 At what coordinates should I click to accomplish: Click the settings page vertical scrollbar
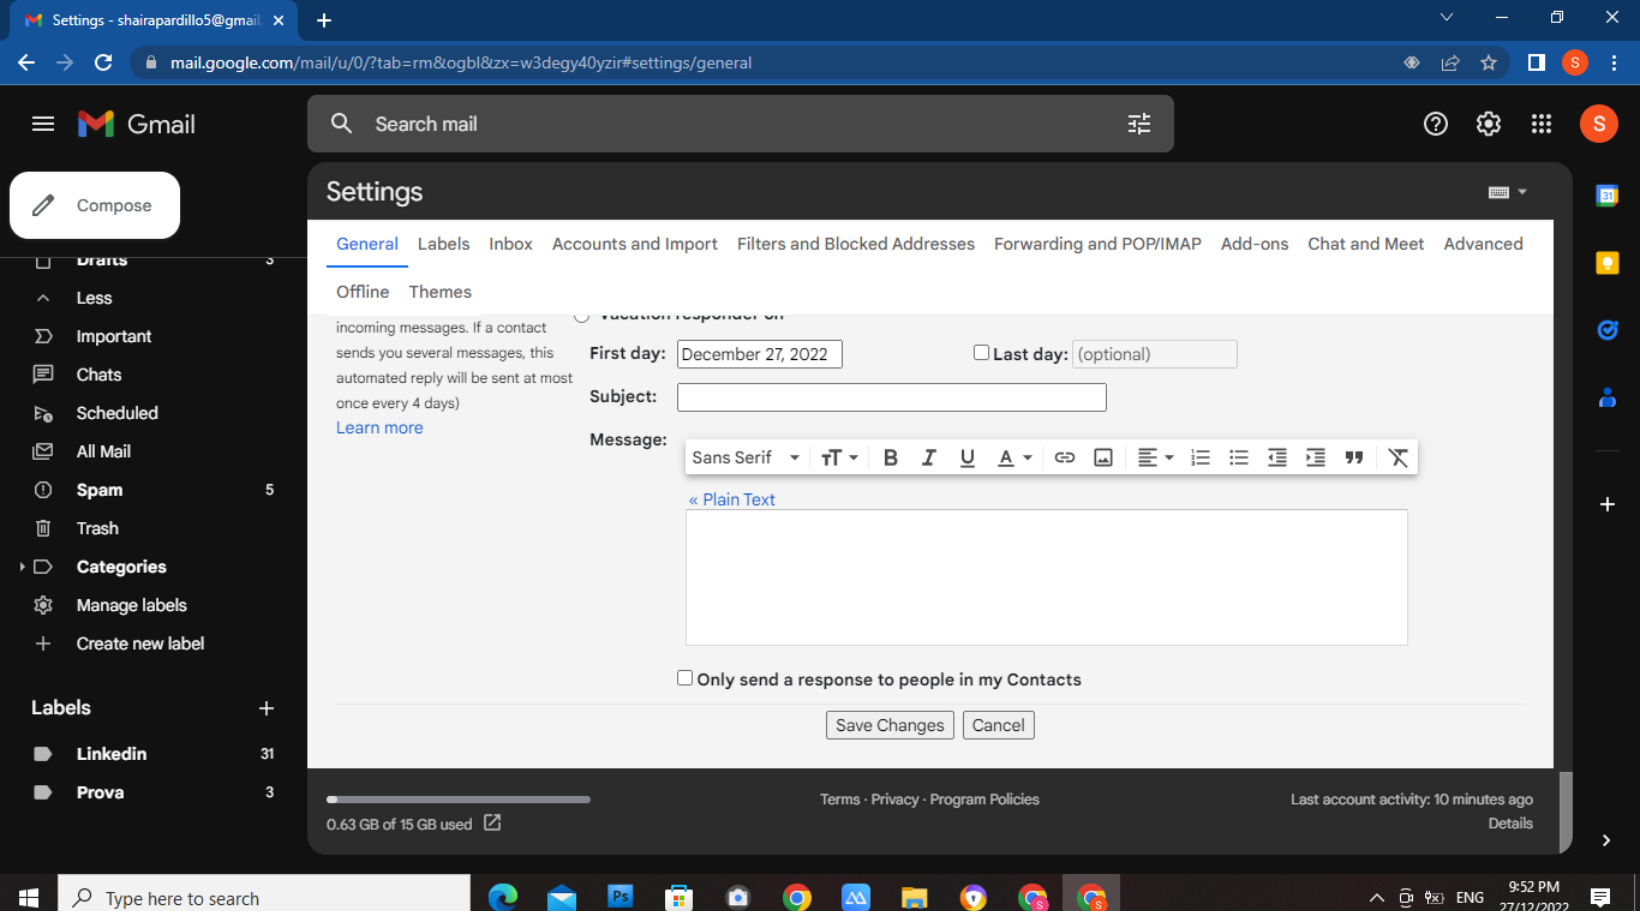[1566, 812]
